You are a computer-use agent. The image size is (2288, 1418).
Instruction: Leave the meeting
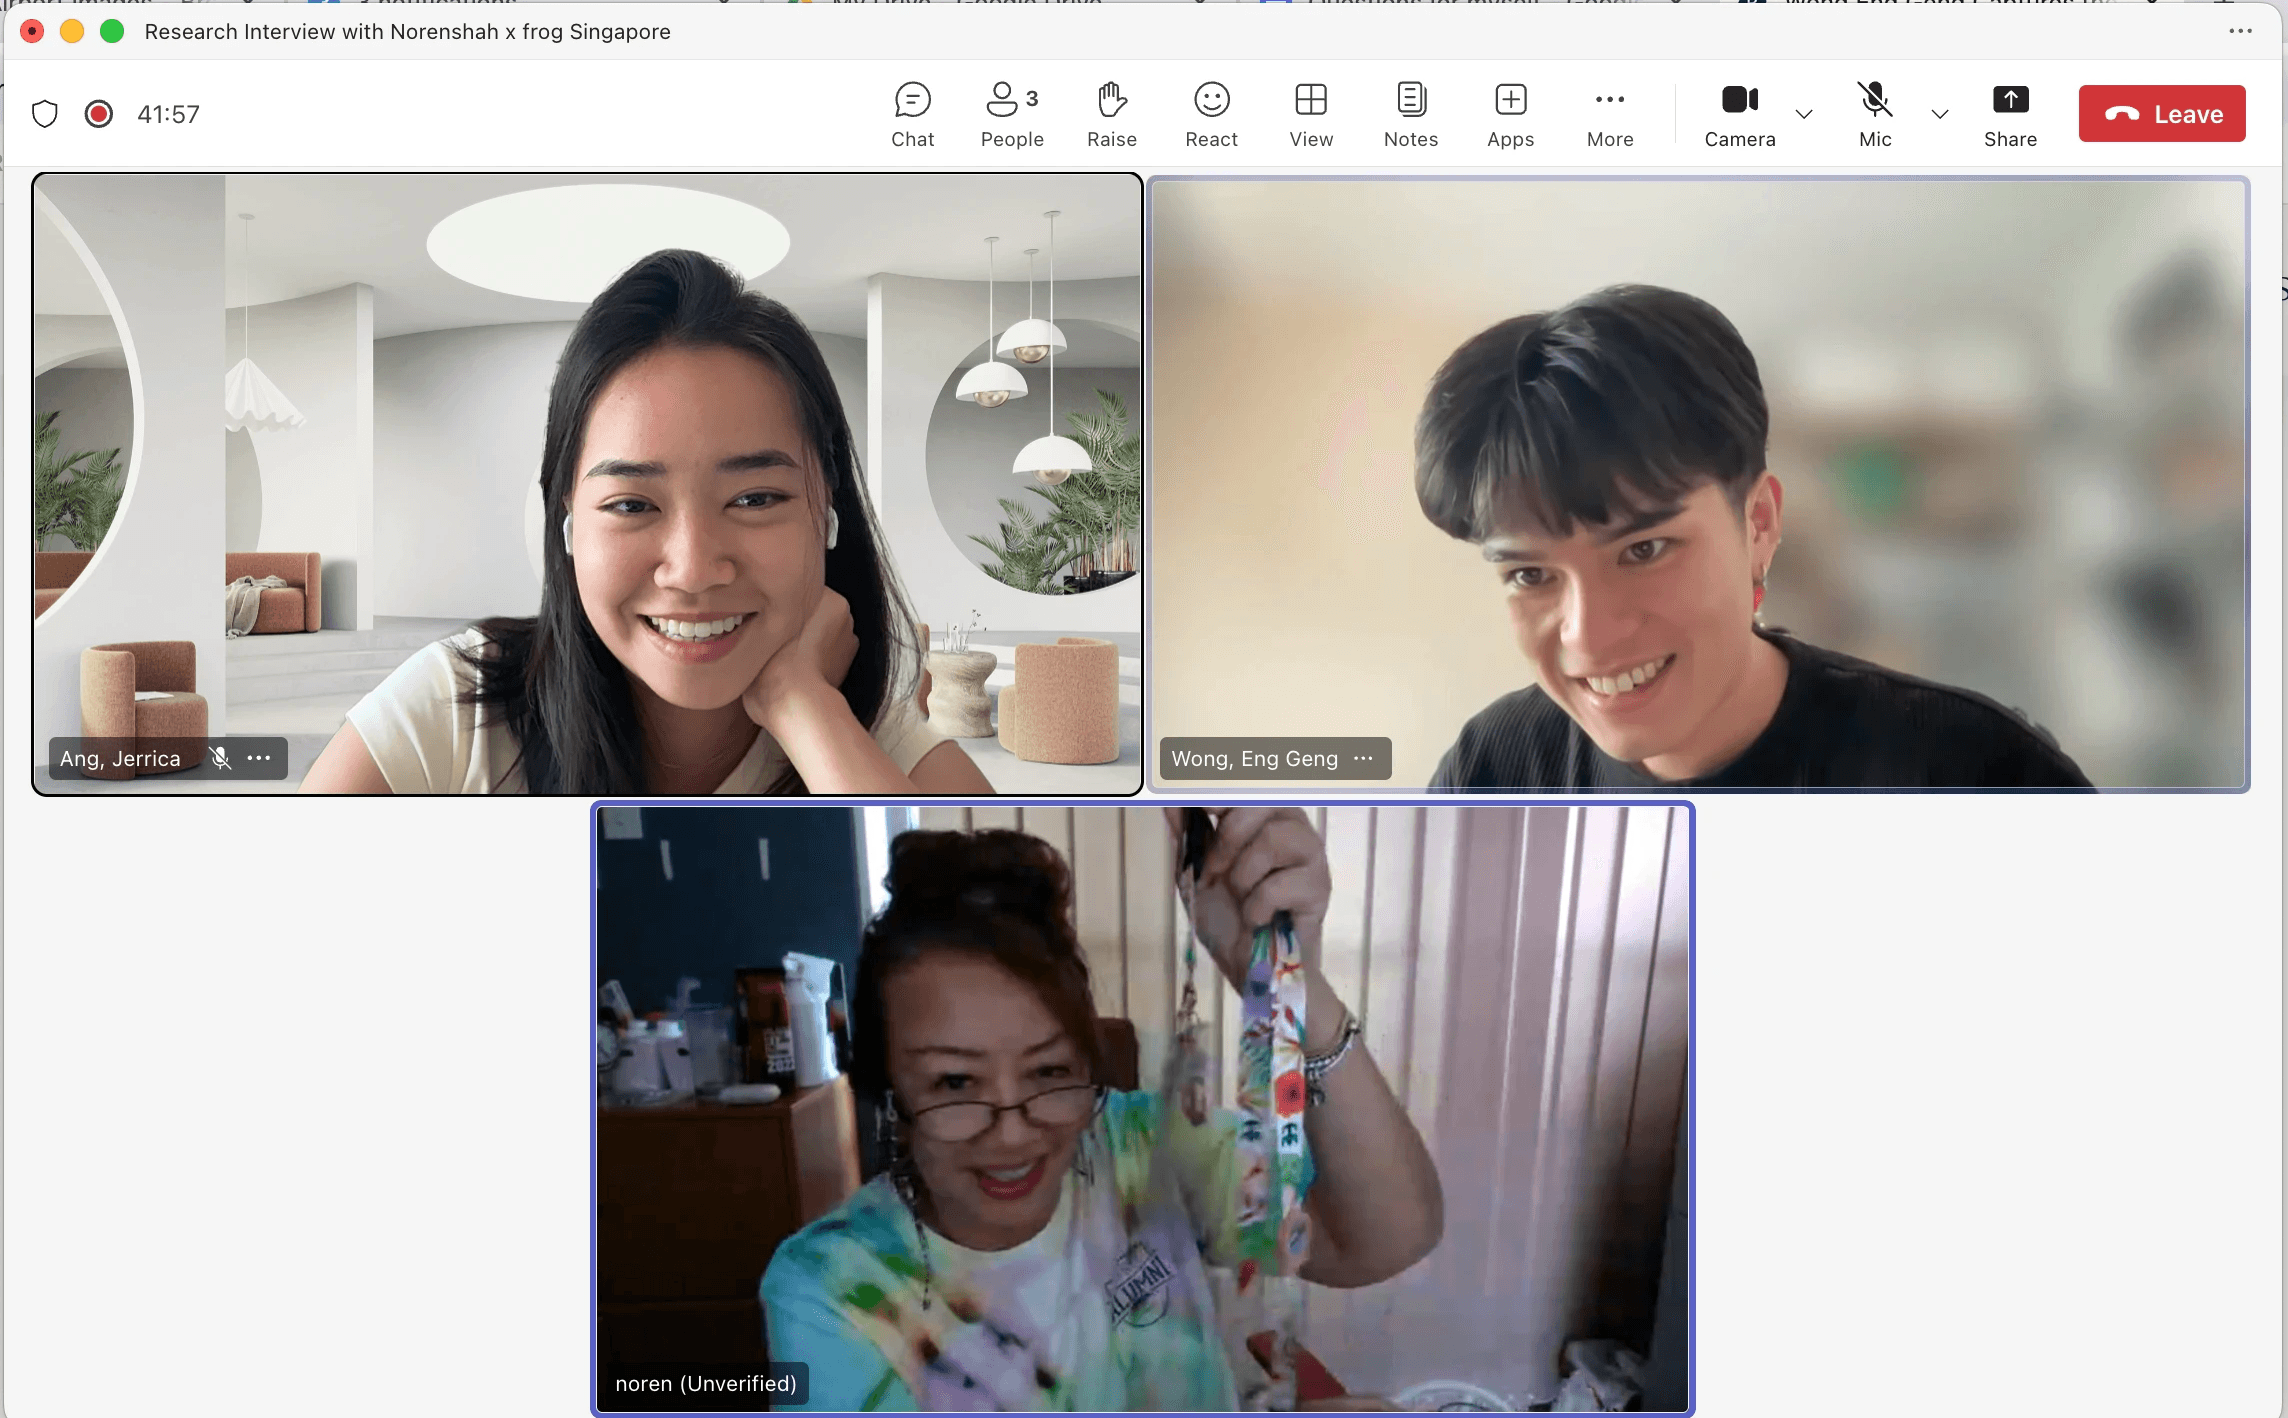click(2161, 114)
